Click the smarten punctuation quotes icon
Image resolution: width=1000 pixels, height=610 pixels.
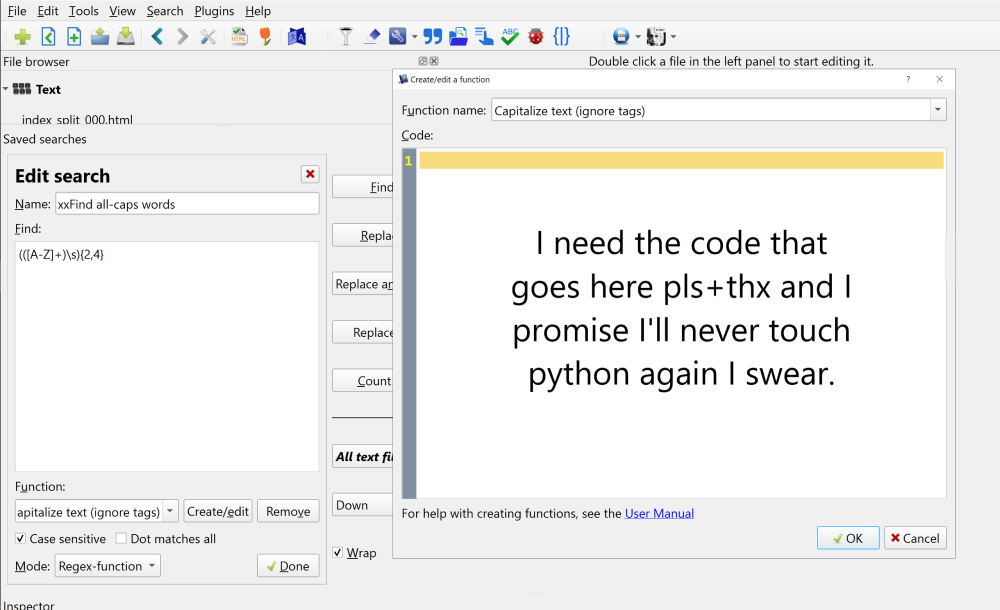point(432,37)
